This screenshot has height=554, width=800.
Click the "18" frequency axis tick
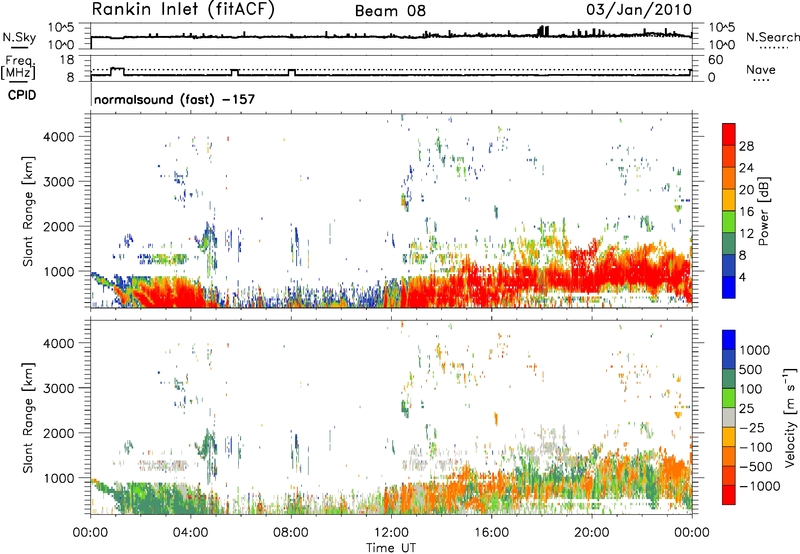click(67, 60)
